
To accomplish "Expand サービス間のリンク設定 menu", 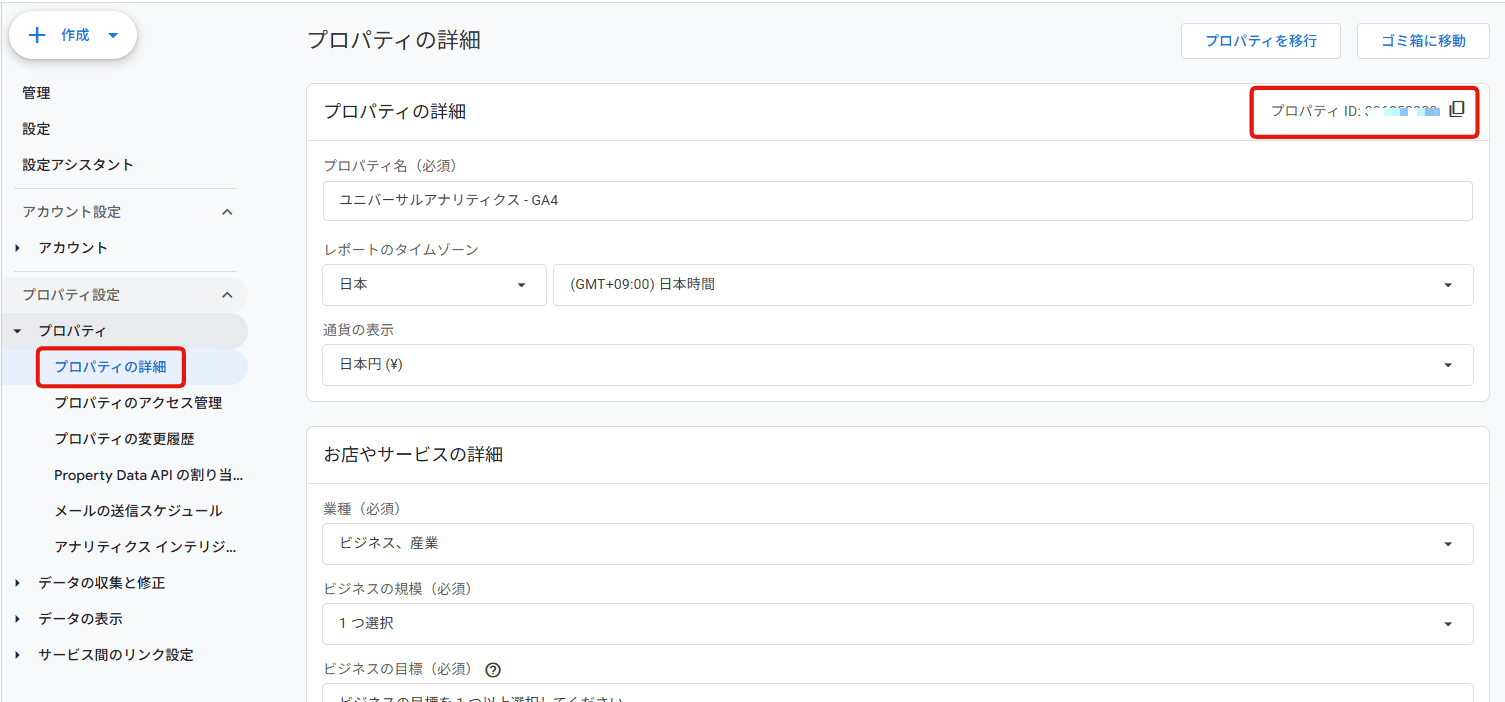I will pos(18,655).
